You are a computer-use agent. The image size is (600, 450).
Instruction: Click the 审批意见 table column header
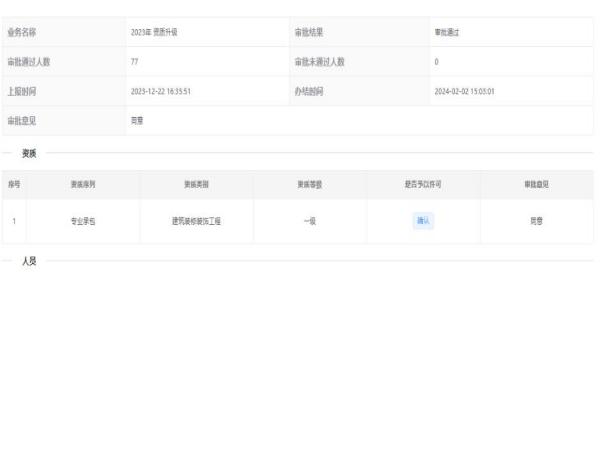537,184
